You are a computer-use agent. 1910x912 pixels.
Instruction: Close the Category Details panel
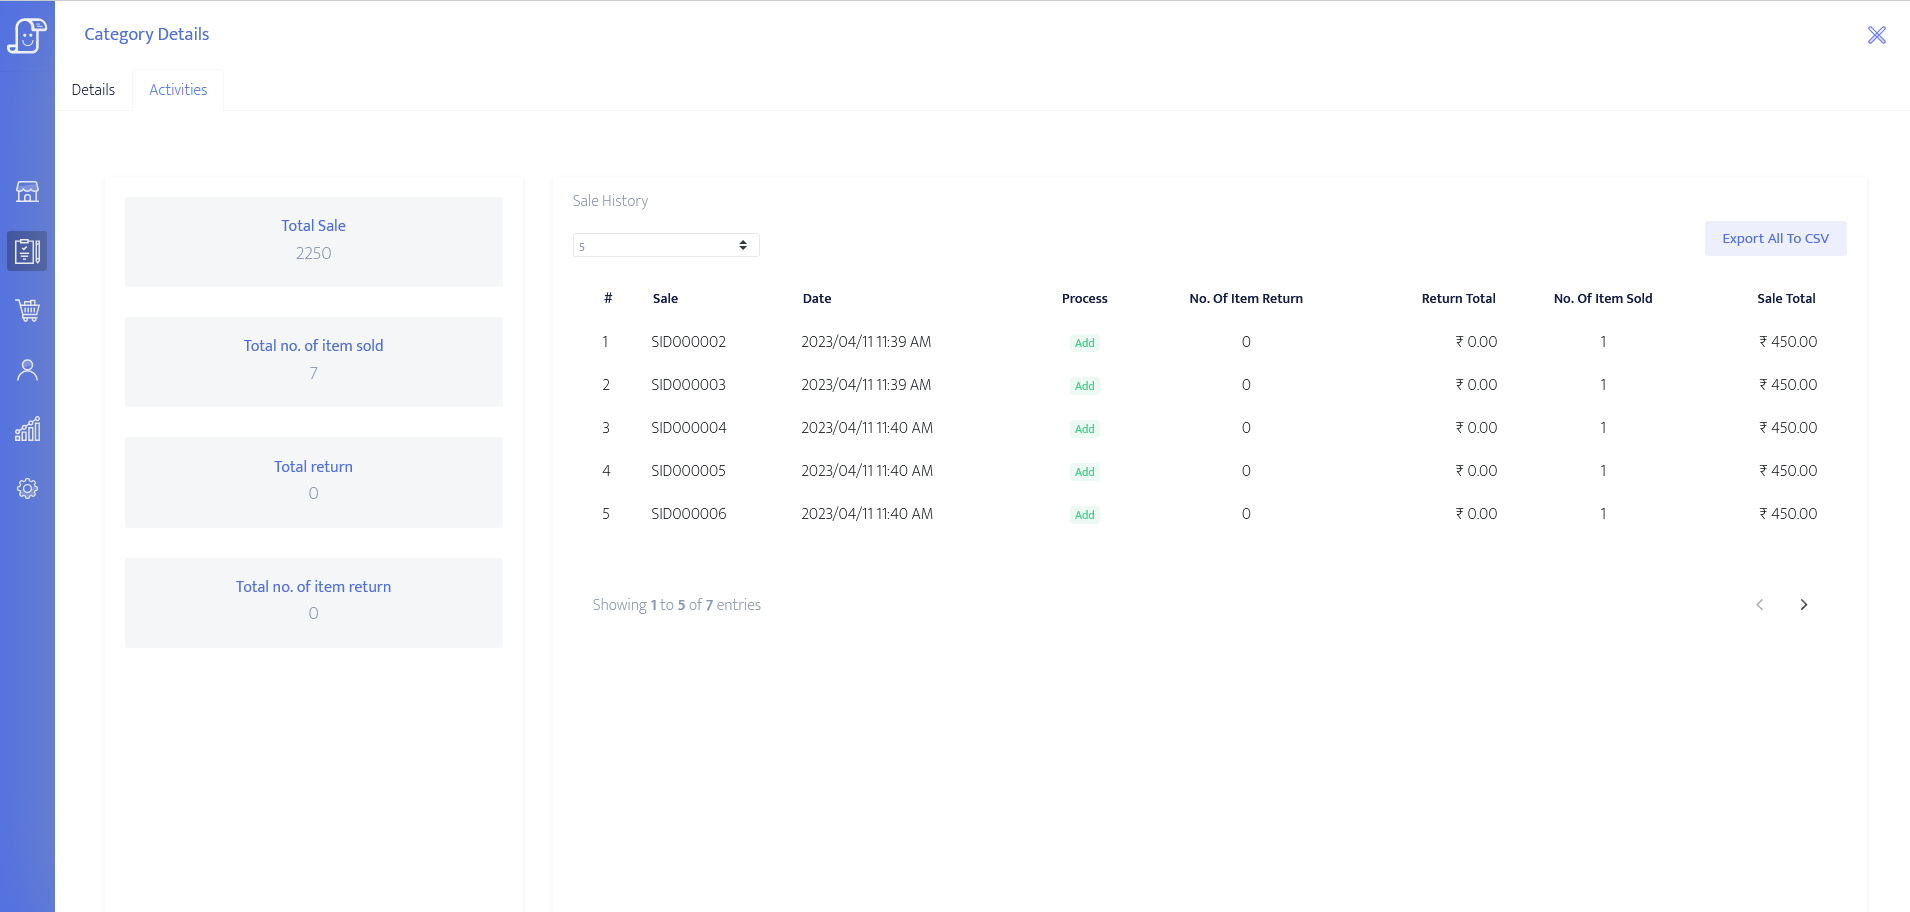click(1876, 36)
